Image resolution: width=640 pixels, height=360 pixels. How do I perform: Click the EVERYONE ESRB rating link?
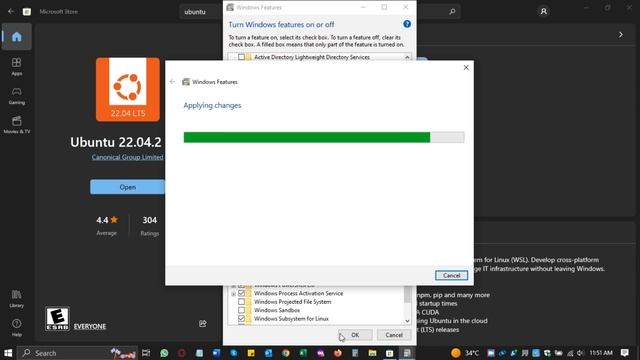coord(90,326)
